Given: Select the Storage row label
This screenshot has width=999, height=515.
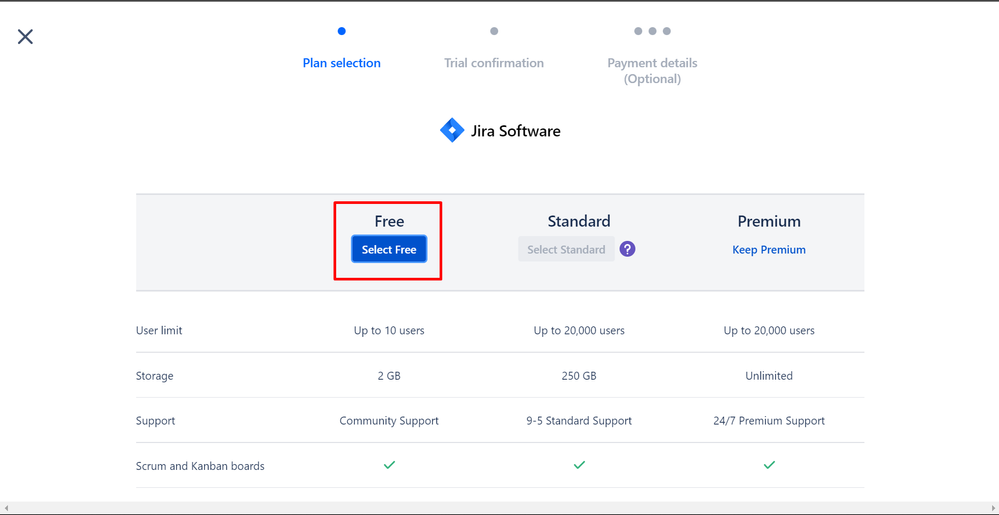Looking at the screenshot, I should pyautogui.click(x=154, y=376).
